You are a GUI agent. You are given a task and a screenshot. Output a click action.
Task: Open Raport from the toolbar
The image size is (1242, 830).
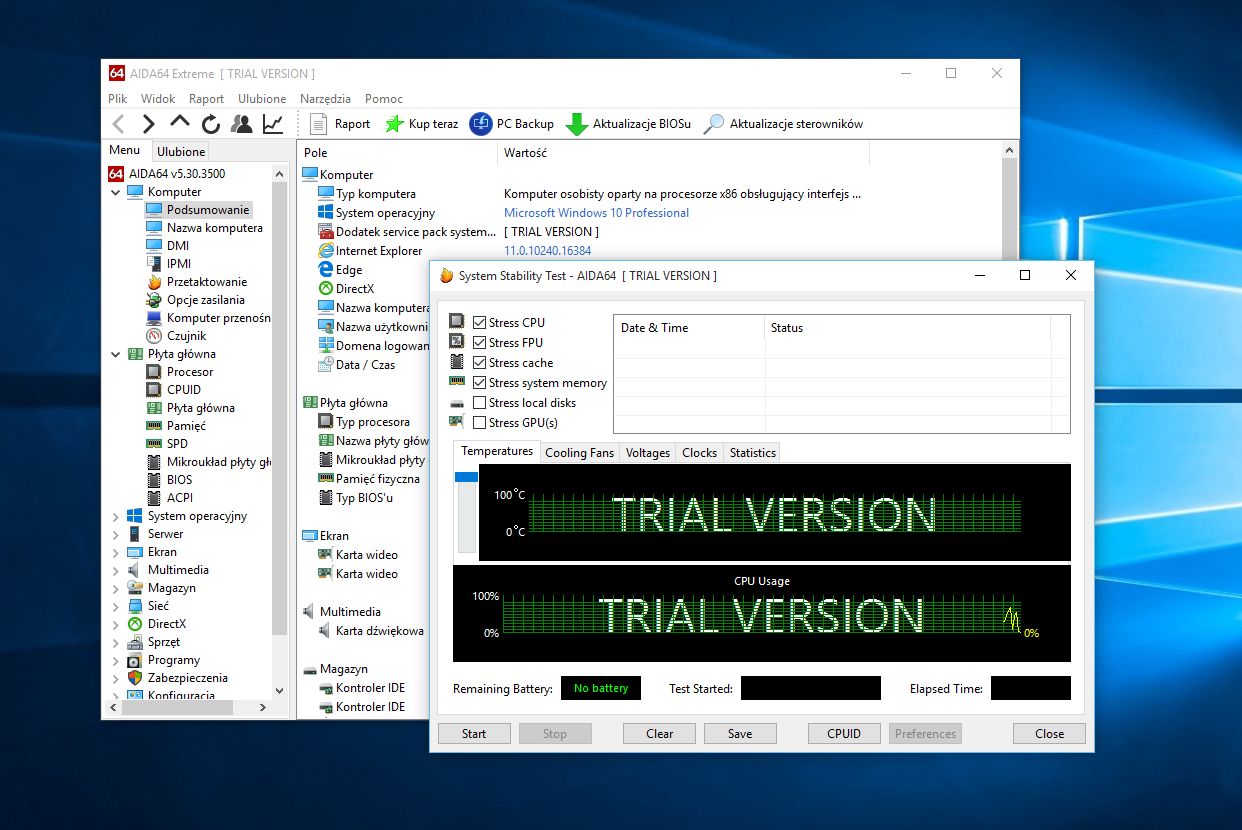[x=340, y=124]
